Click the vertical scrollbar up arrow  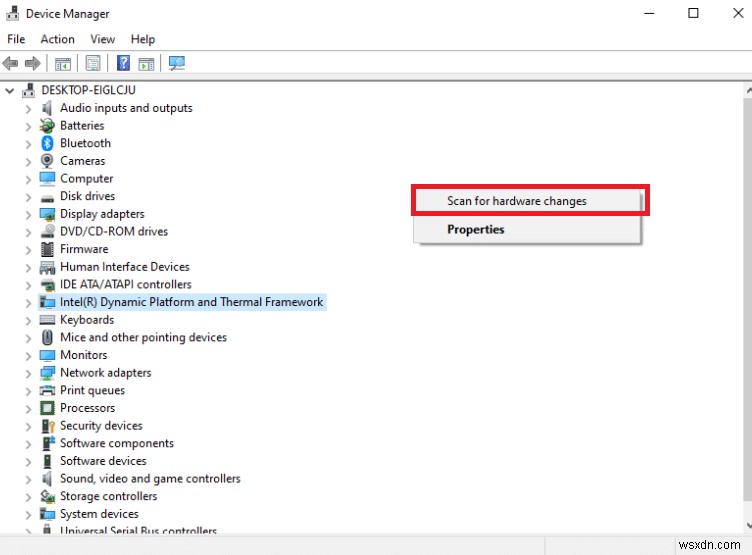coord(748,90)
